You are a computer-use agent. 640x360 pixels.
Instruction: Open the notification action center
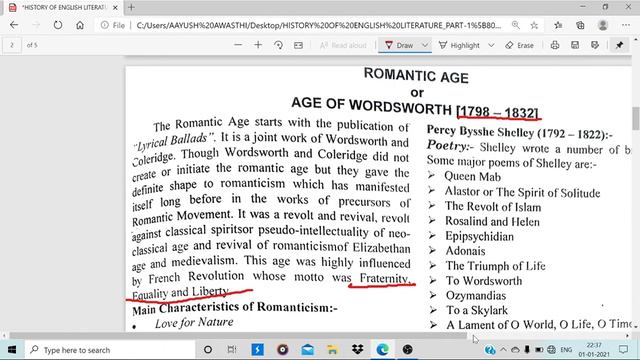click(x=623, y=350)
